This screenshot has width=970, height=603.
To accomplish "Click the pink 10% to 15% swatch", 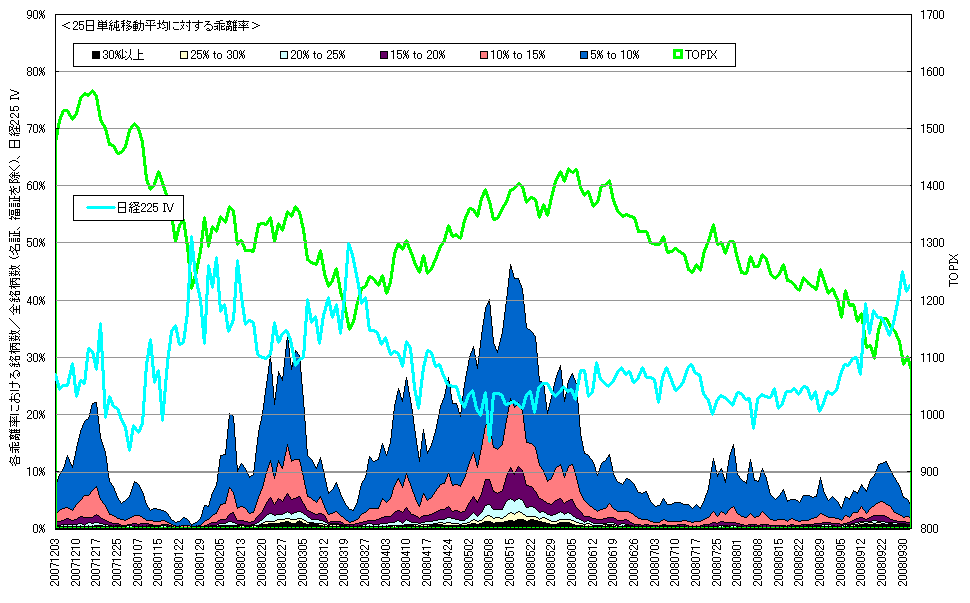I will tap(484, 55).
